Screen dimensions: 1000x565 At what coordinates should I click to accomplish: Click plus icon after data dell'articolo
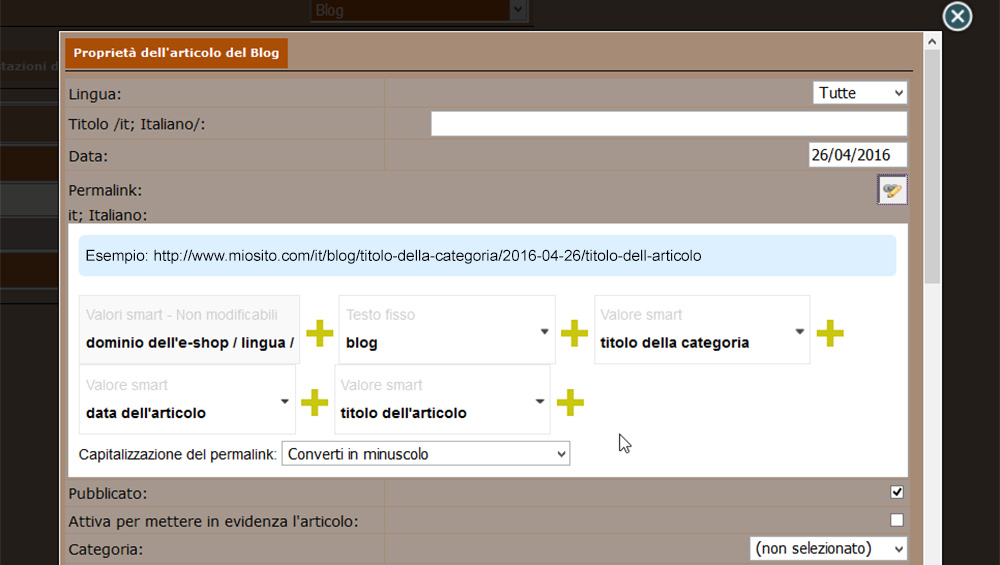point(314,402)
